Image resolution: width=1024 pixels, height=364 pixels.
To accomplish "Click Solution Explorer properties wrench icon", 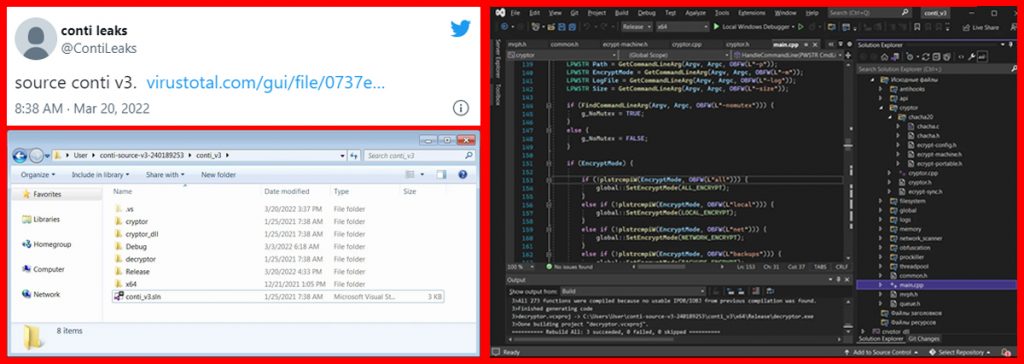I will tap(972, 57).
